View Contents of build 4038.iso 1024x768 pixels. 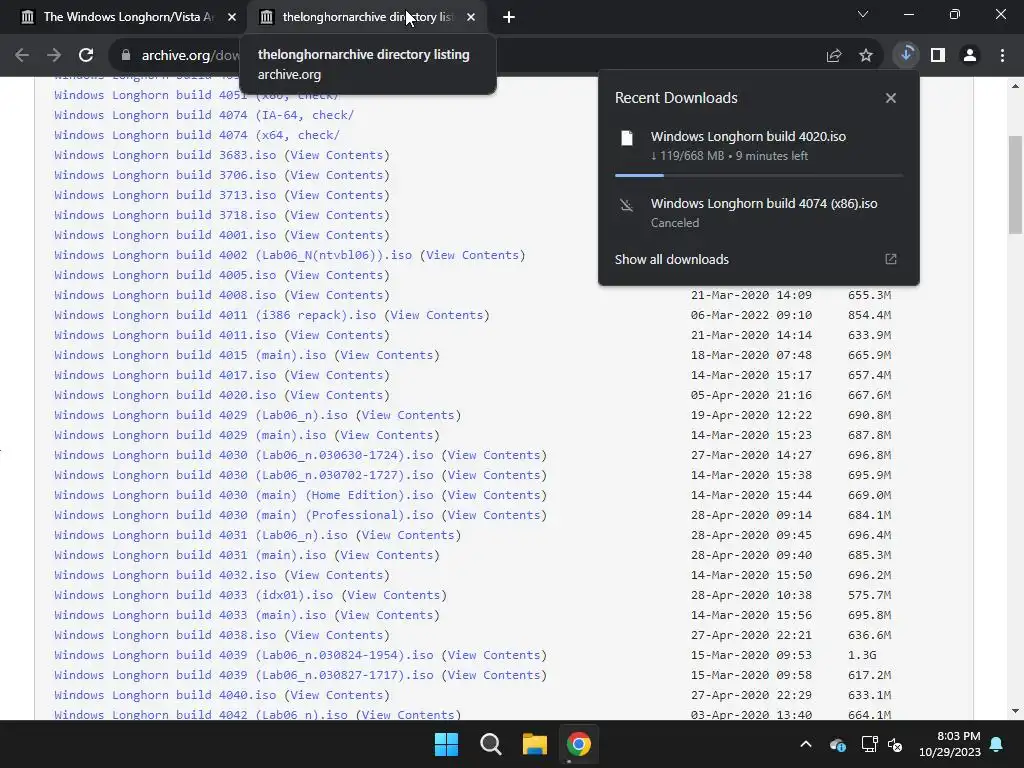[x=336, y=635]
